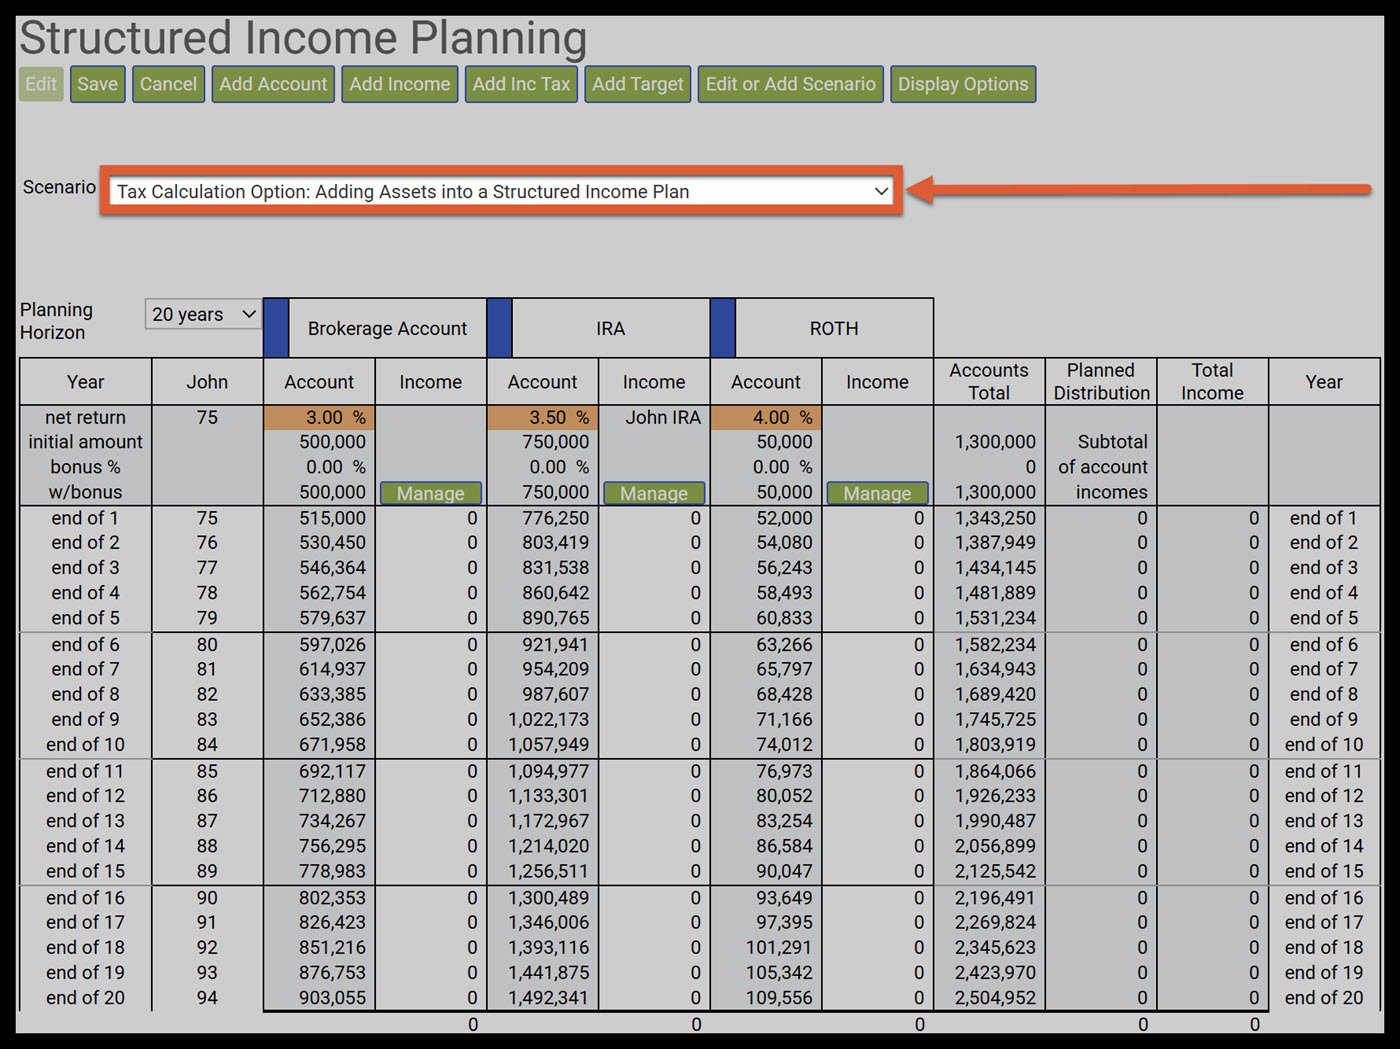Image resolution: width=1400 pixels, height=1049 pixels.
Task: Click brokerage value 671,958
Action: [x=332, y=744]
